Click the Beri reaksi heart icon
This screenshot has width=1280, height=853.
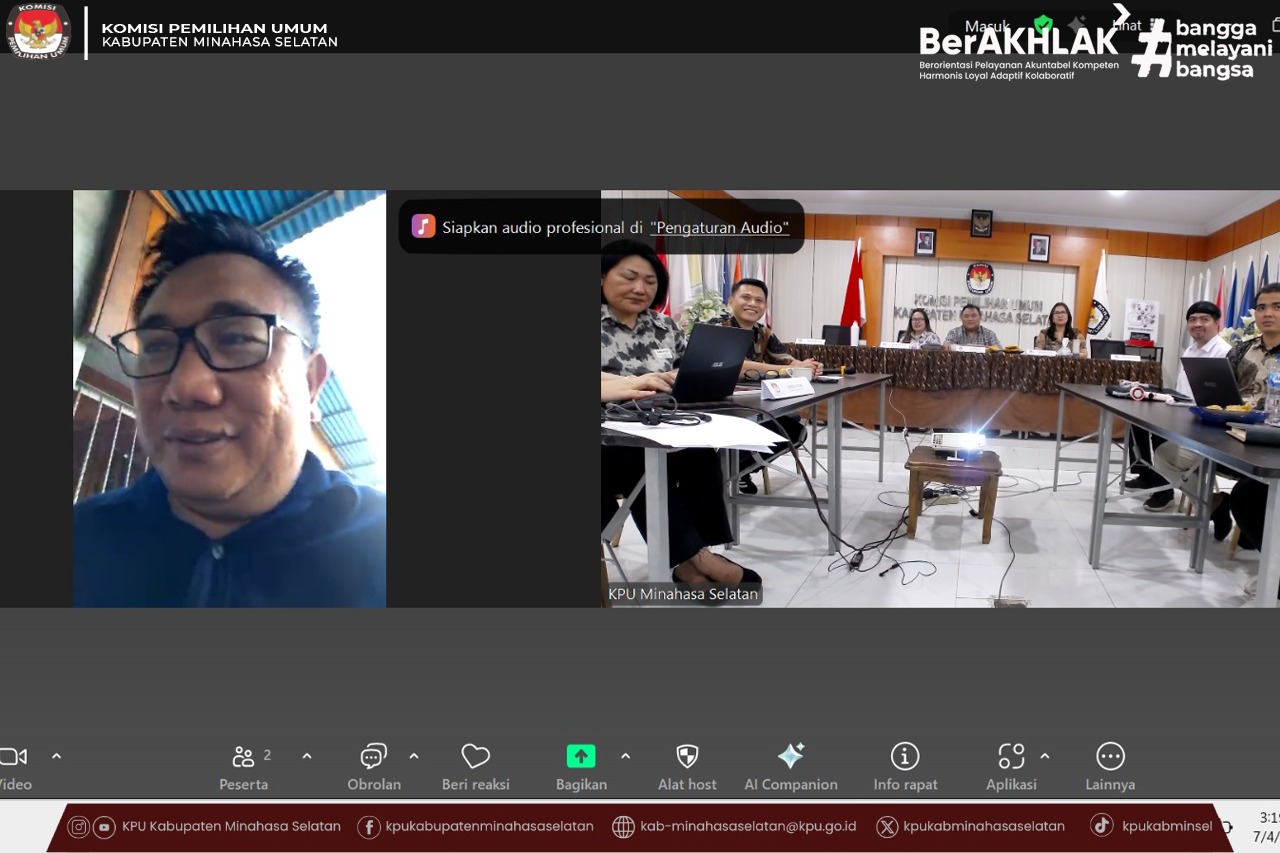tap(476, 757)
